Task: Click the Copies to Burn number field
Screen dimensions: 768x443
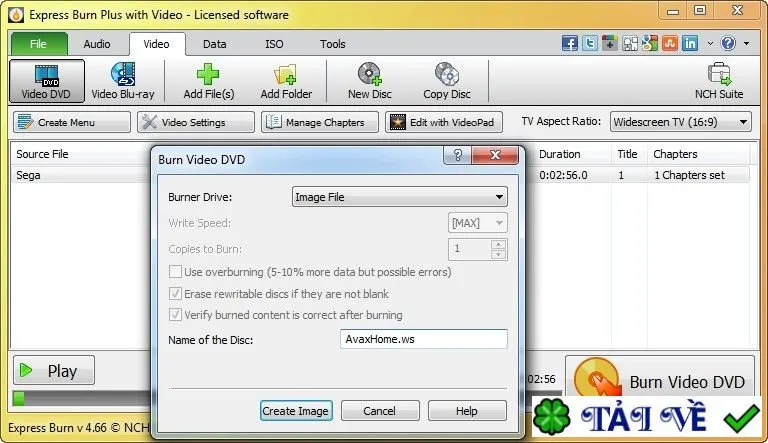Action: 470,249
